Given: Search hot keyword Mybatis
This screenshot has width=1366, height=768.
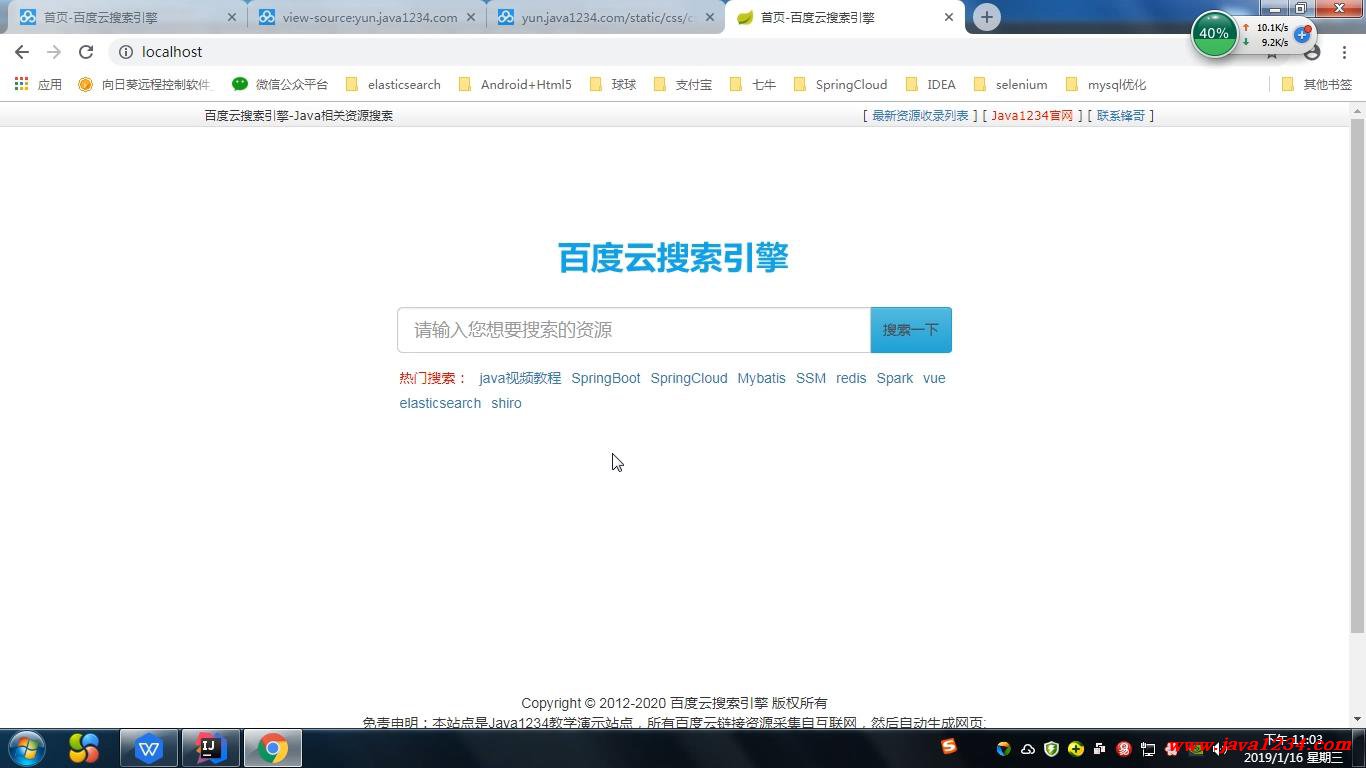Looking at the screenshot, I should point(762,378).
